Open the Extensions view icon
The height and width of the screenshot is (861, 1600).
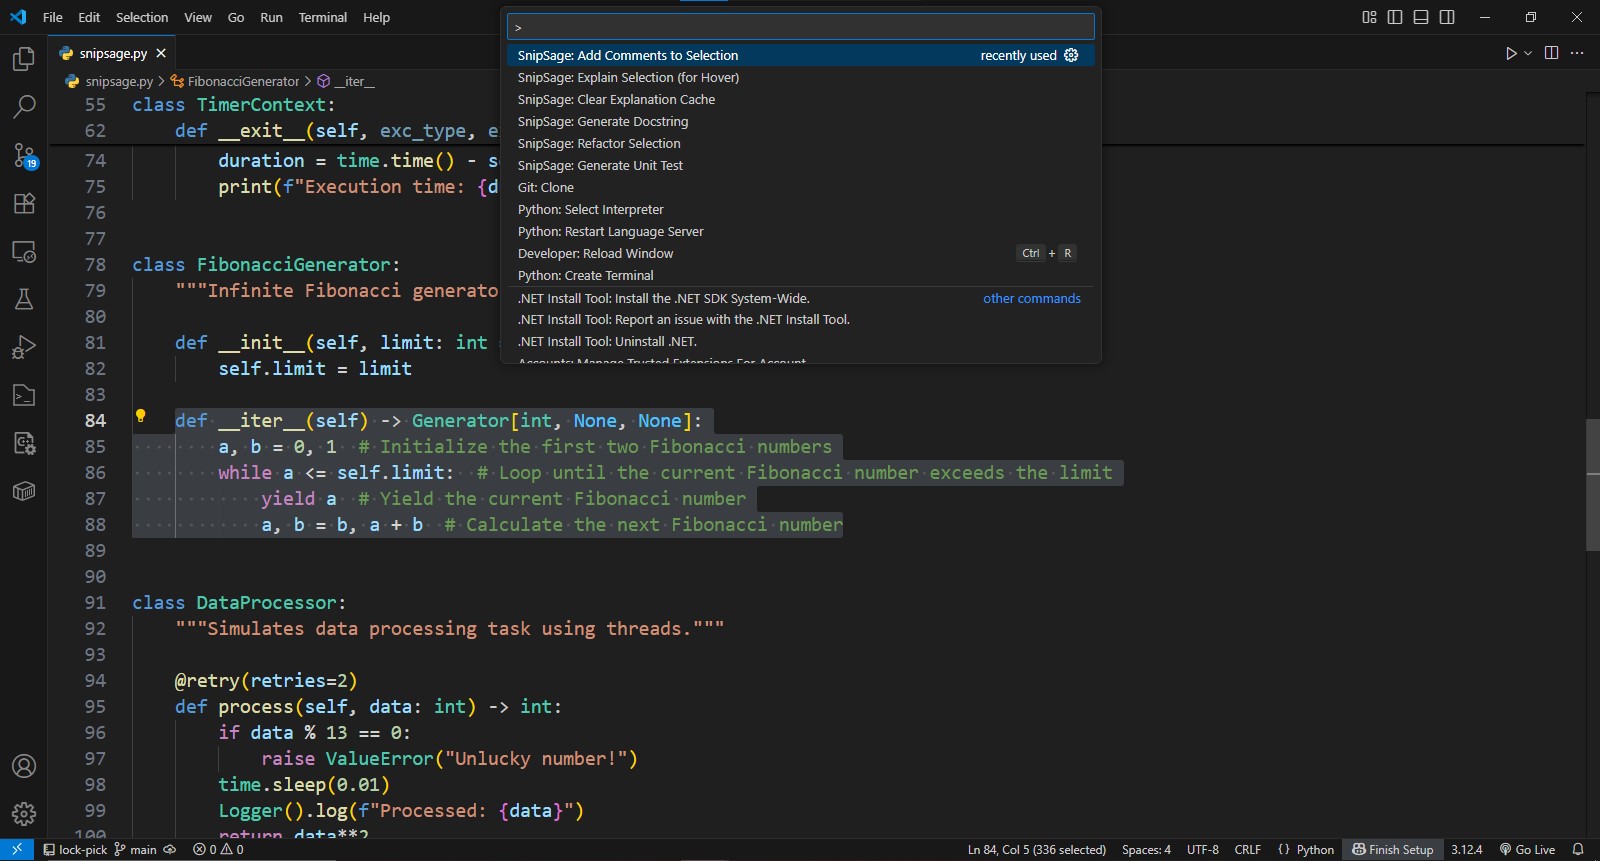pyautogui.click(x=24, y=203)
